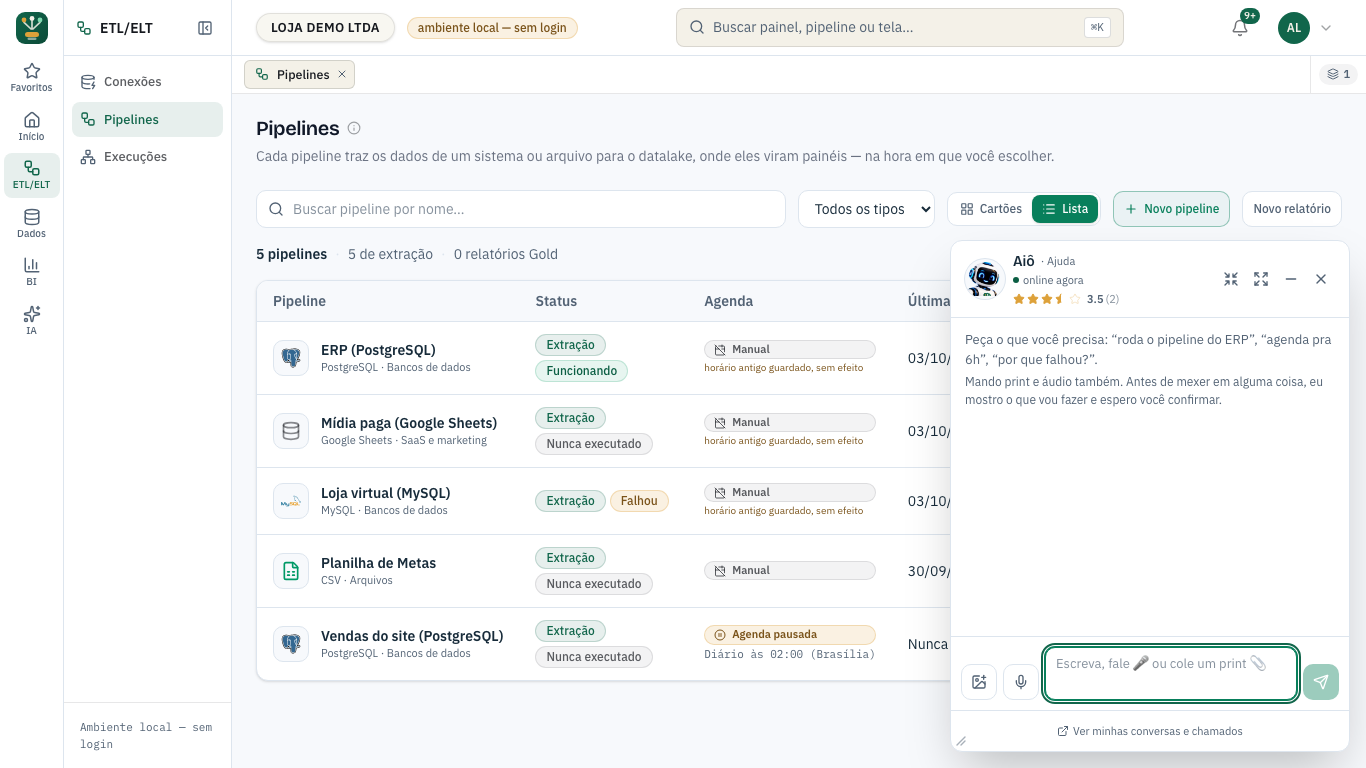This screenshot has width=1366, height=768.
Task: Click the Aiô chat message input
Action: coord(1171,673)
